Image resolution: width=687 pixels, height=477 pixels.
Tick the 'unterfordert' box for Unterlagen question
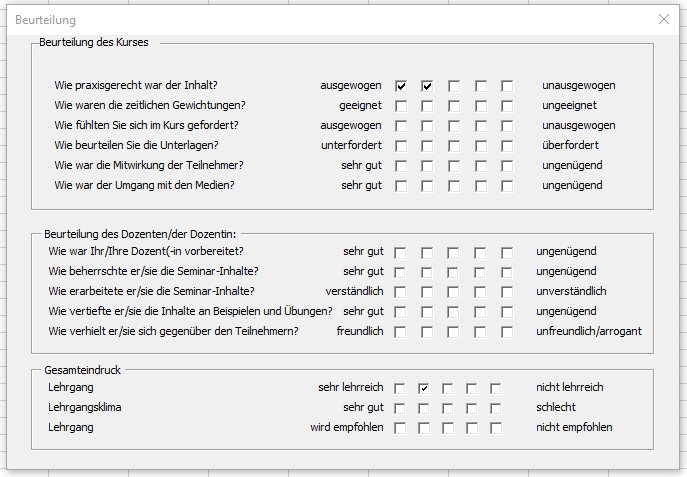(x=401, y=146)
